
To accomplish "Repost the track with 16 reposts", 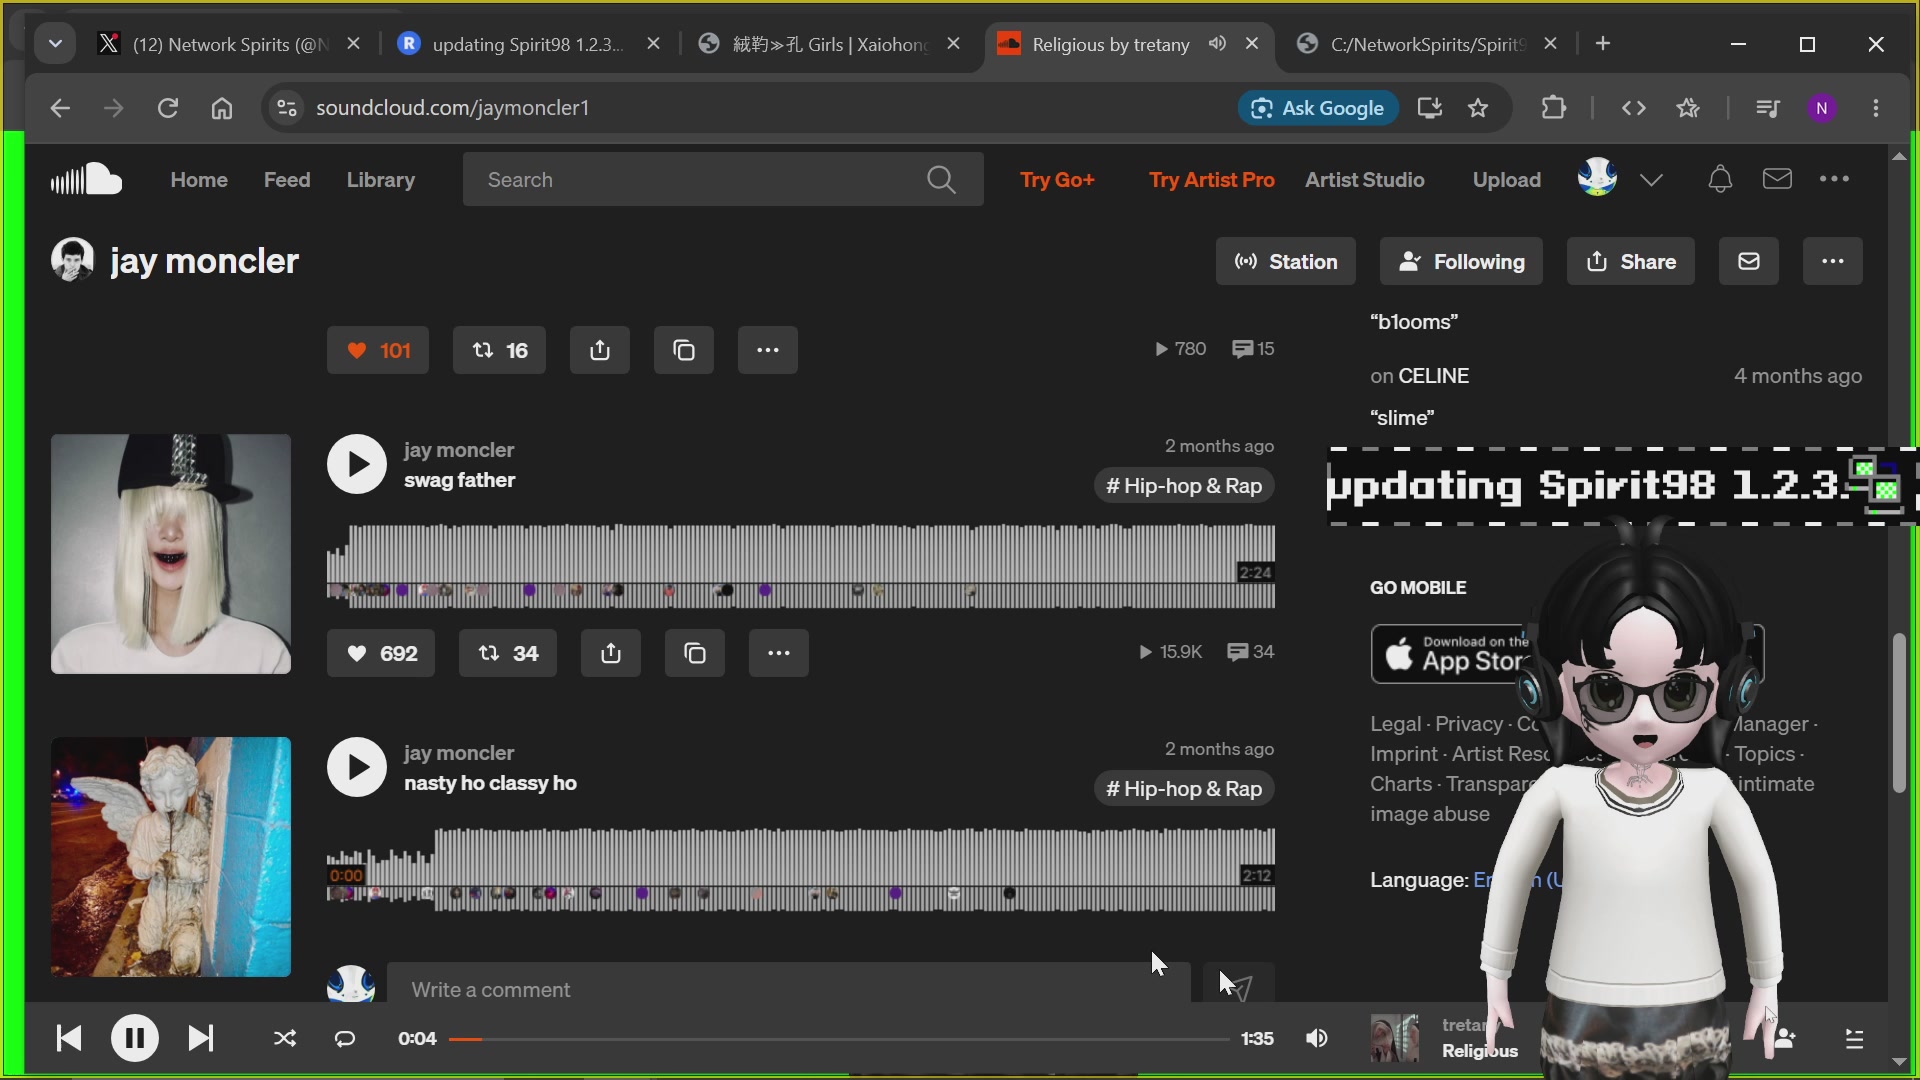I will [x=499, y=350].
